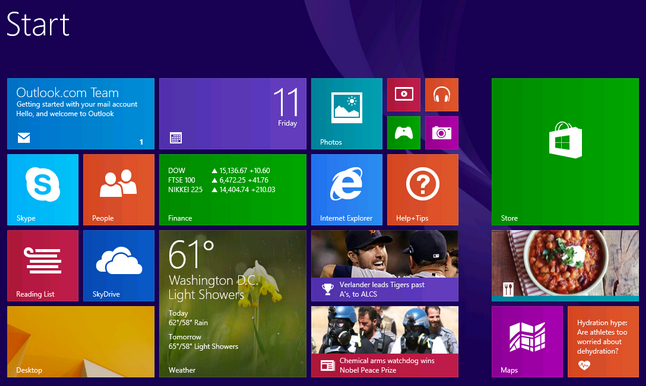Click the newspaper icon on News tile
The image size is (646, 386).
pos(328,365)
